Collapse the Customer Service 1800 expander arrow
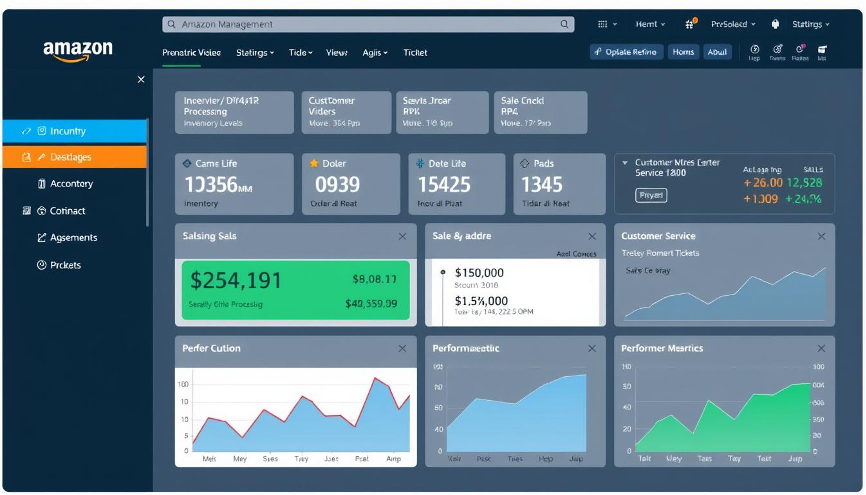Viewport: 866px width, 495px height. pos(625,162)
